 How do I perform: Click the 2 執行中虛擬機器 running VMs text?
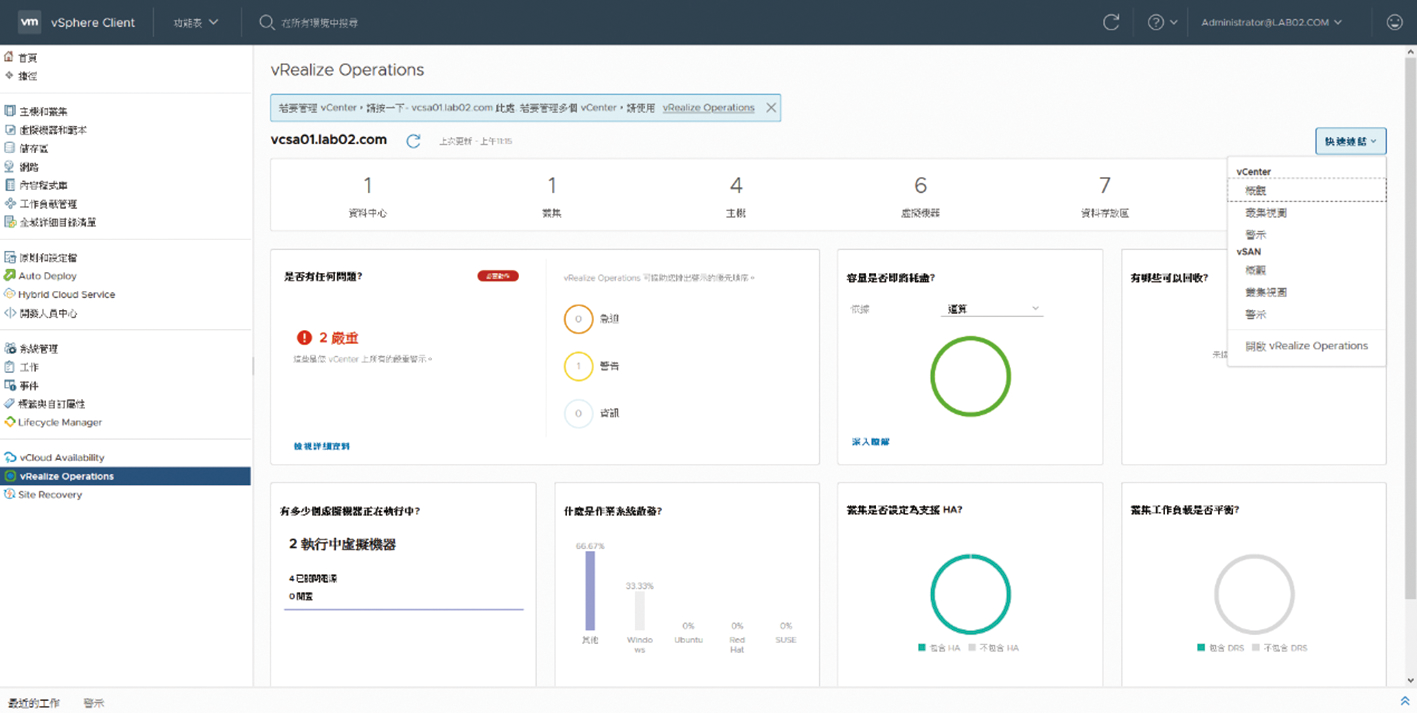(343, 545)
